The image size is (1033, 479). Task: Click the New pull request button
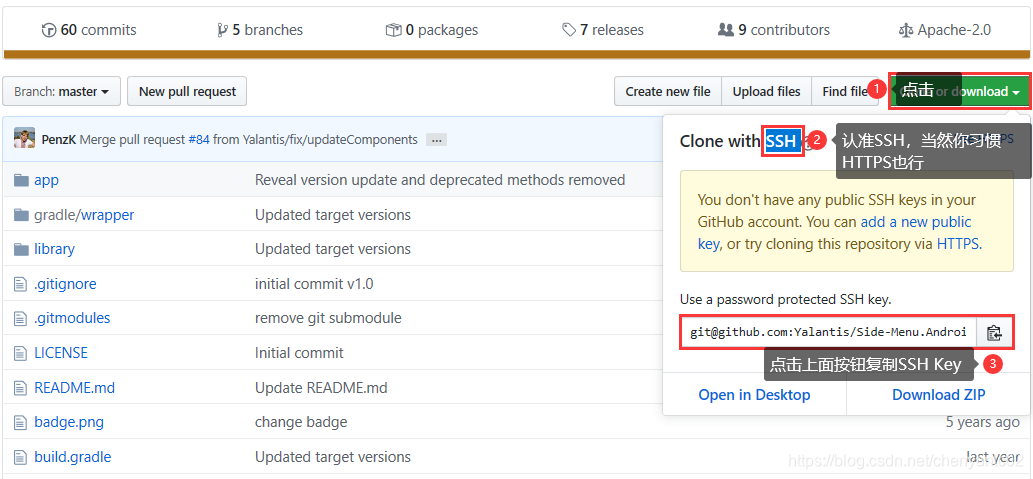[187, 92]
